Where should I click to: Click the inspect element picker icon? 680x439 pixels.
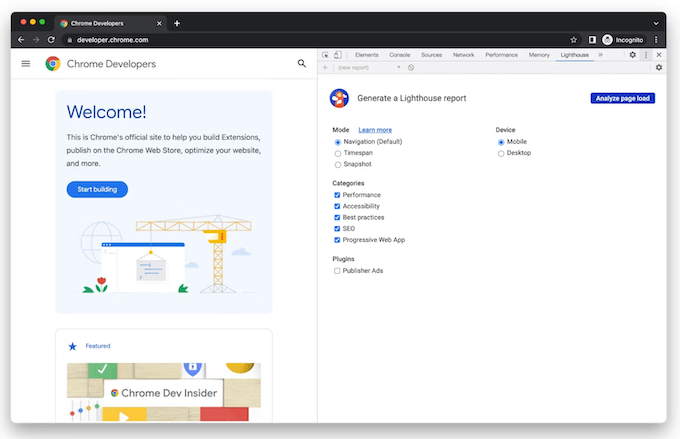(x=326, y=55)
